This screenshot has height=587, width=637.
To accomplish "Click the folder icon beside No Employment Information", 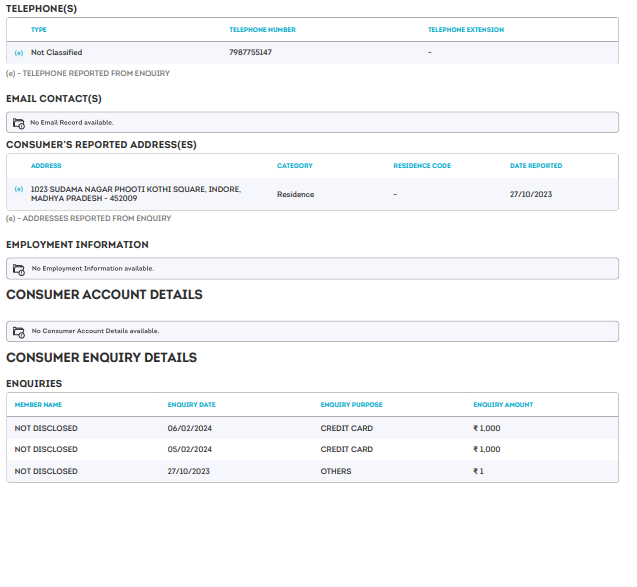I will point(18,269).
